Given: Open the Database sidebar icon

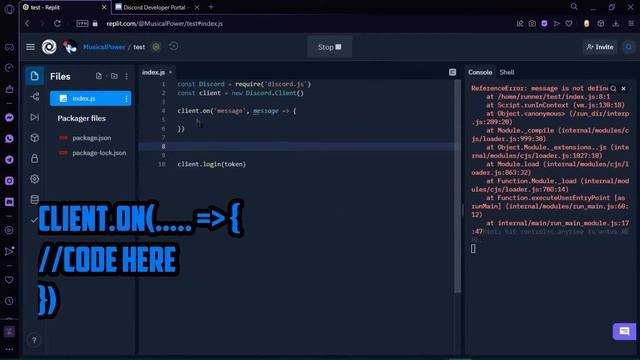Looking at the screenshot, I should [x=35, y=199].
